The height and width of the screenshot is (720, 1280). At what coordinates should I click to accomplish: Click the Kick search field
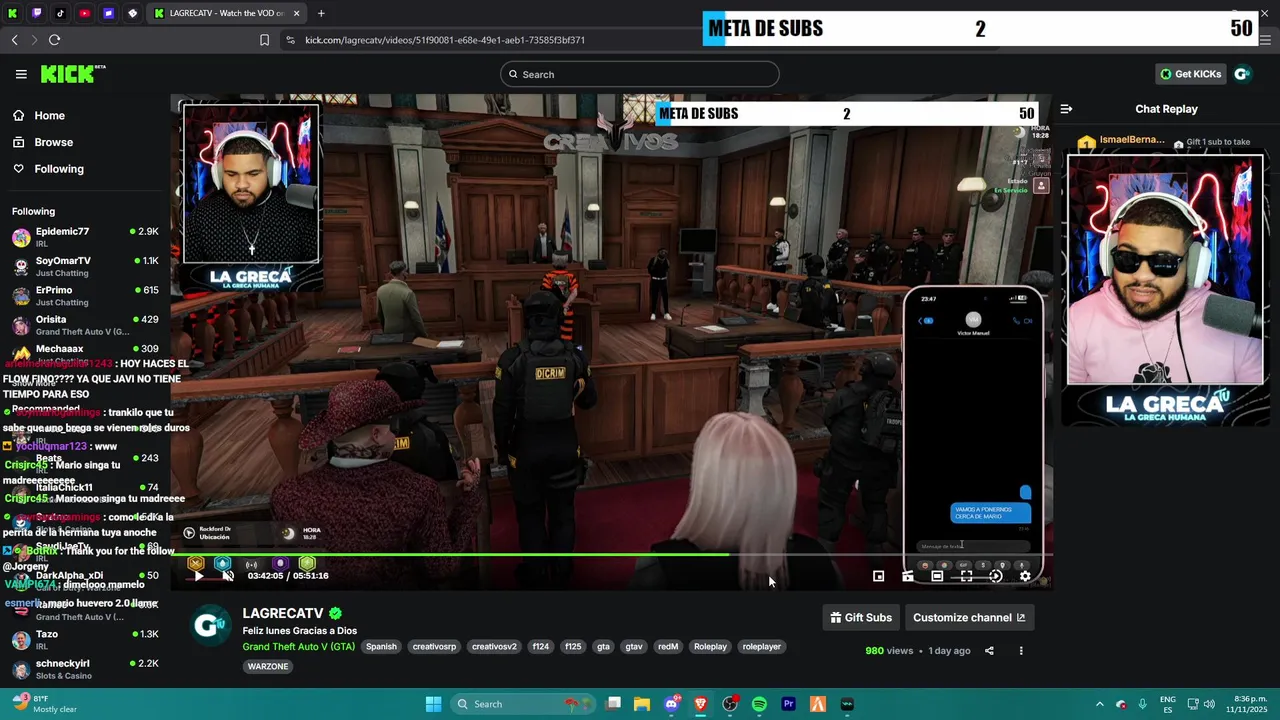click(x=640, y=74)
